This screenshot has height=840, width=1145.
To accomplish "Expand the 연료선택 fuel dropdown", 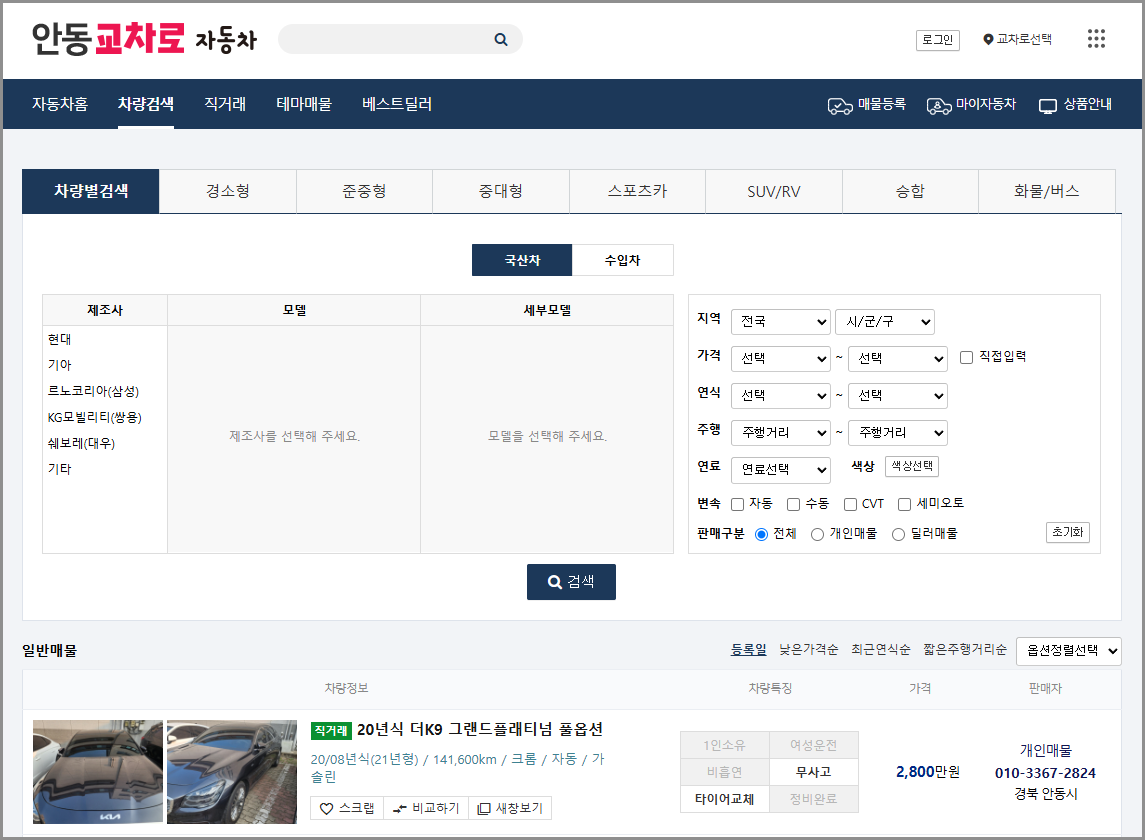I will click(x=781, y=470).
